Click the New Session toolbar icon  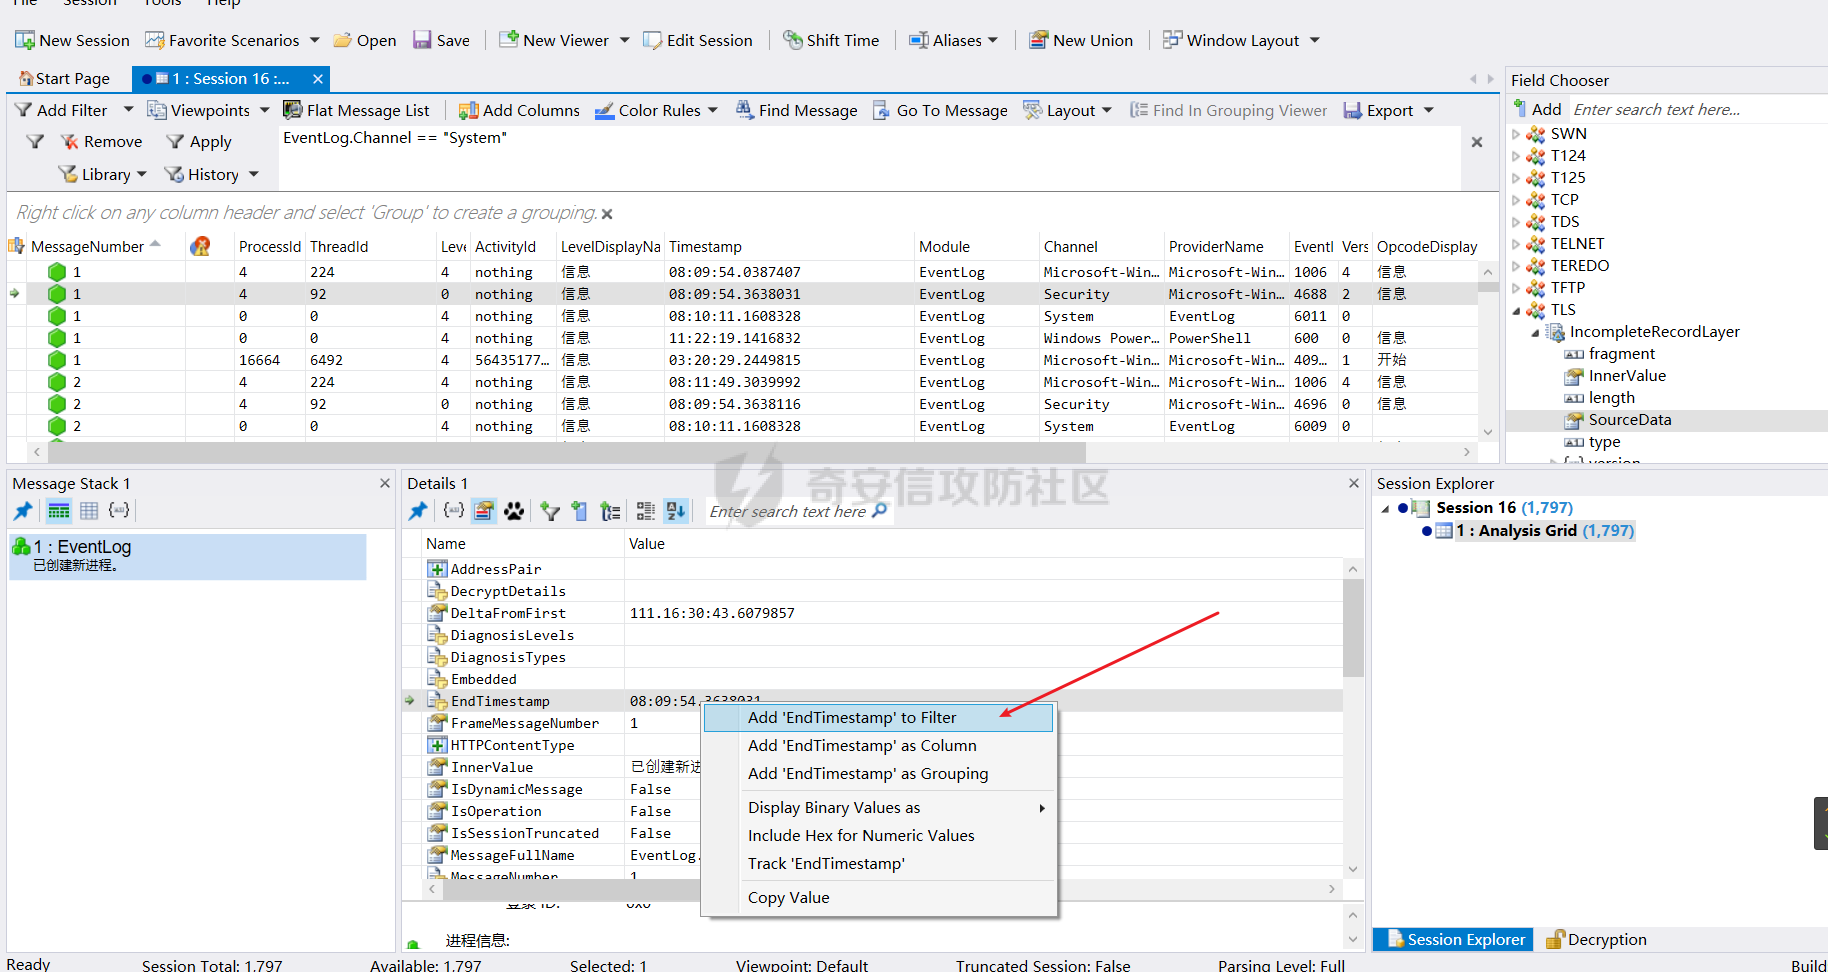25,40
